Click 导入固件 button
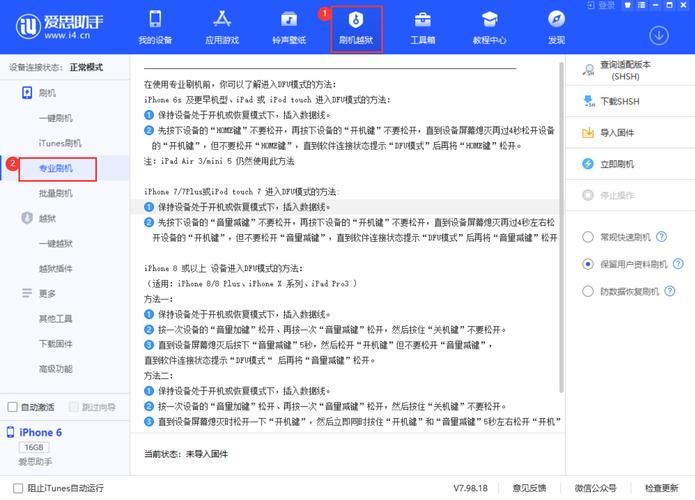 [x=630, y=133]
